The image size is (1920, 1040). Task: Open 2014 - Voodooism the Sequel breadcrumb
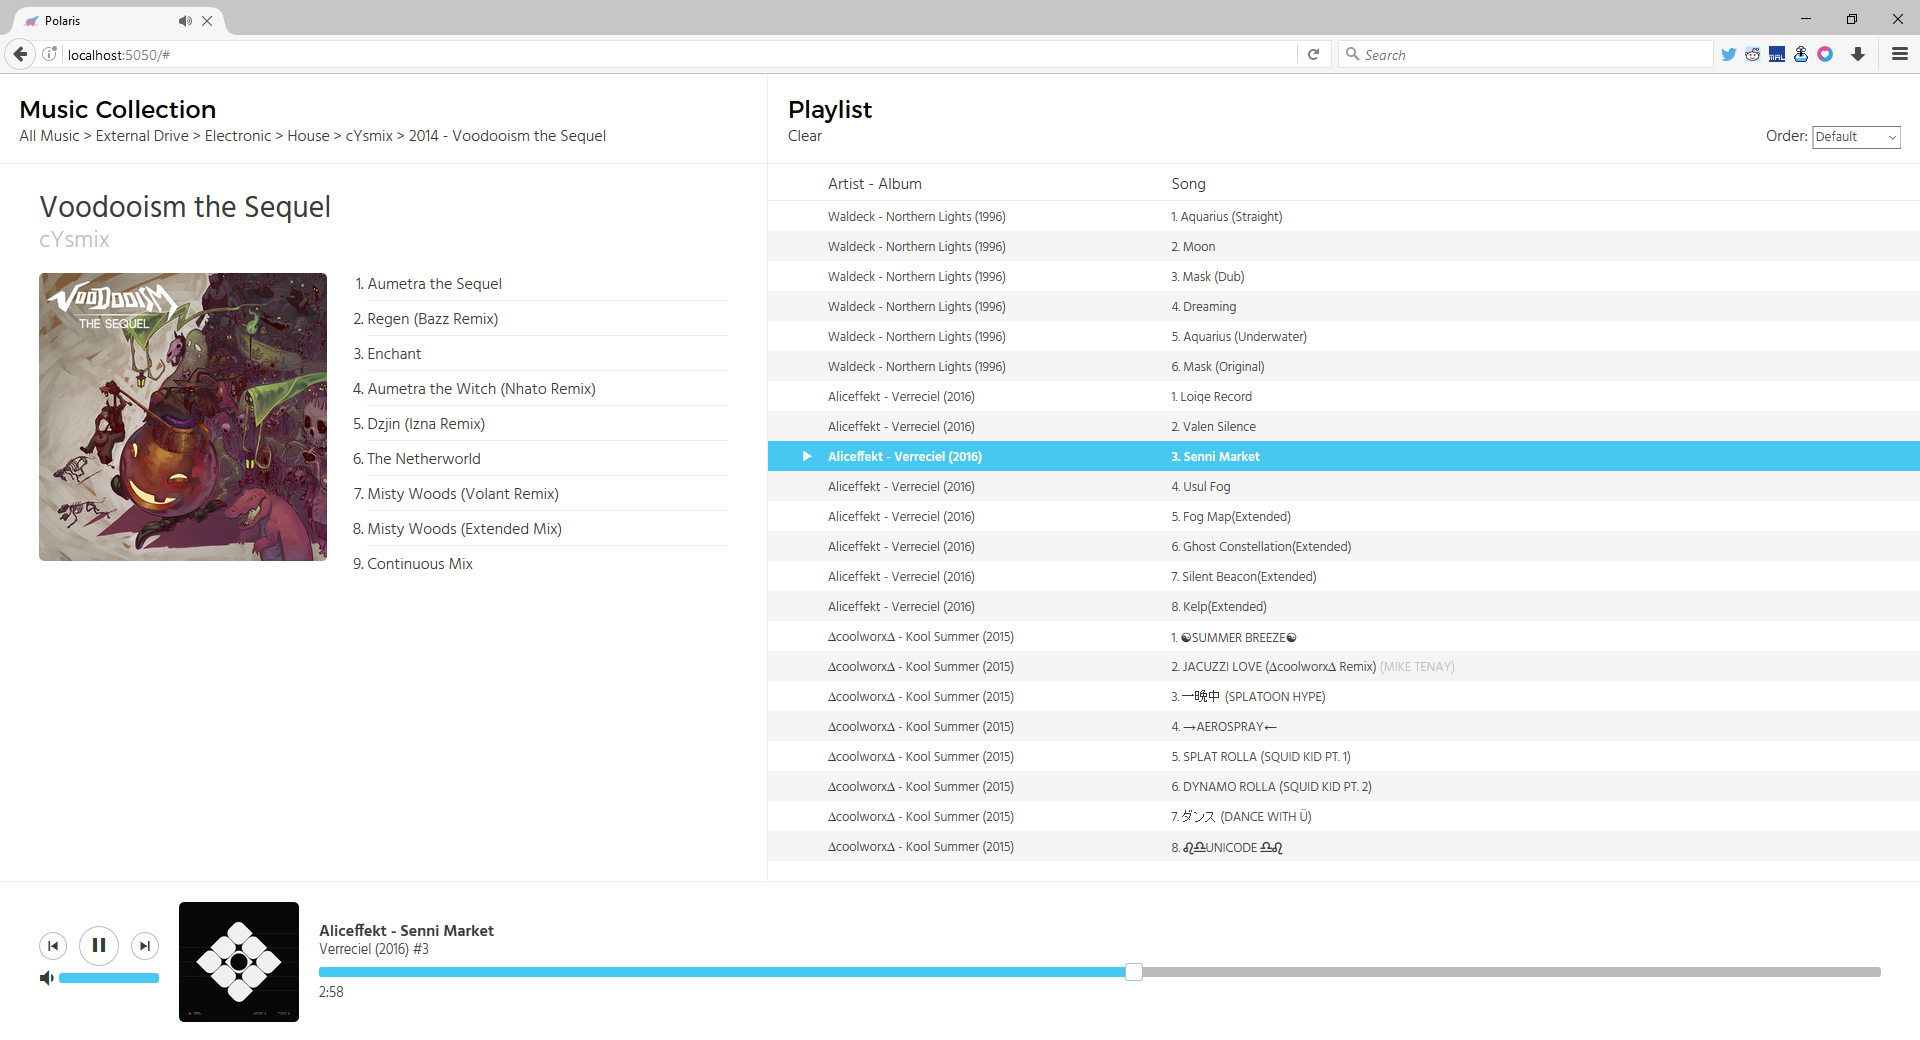(507, 136)
